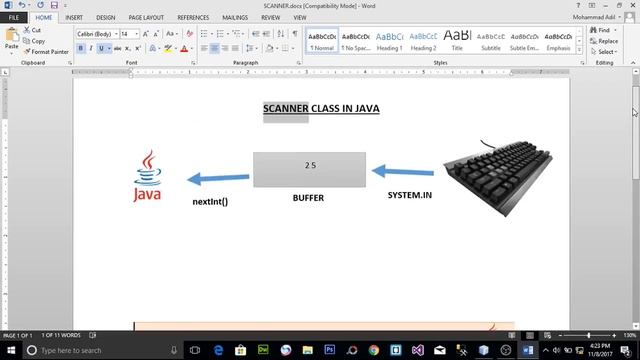Apply red font color
Screen dimensions: 640x360
tap(184, 48)
